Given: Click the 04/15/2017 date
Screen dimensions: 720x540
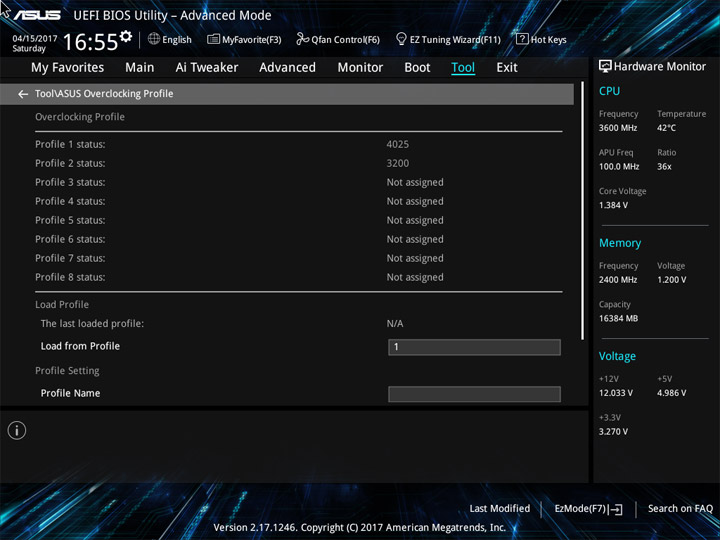Looking at the screenshot, I should (35, 39).
